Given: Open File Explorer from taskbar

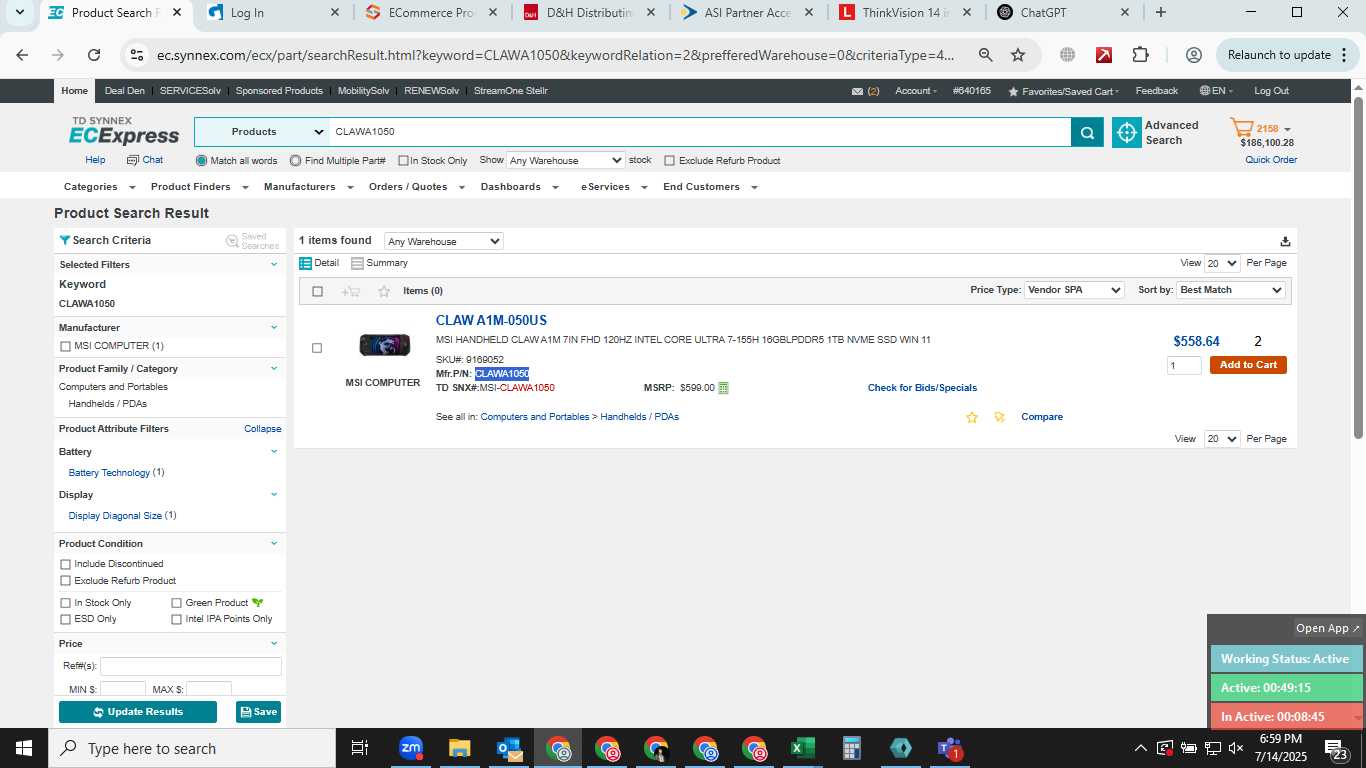Looking at the screenshot, I should click(x=459, y=748).
